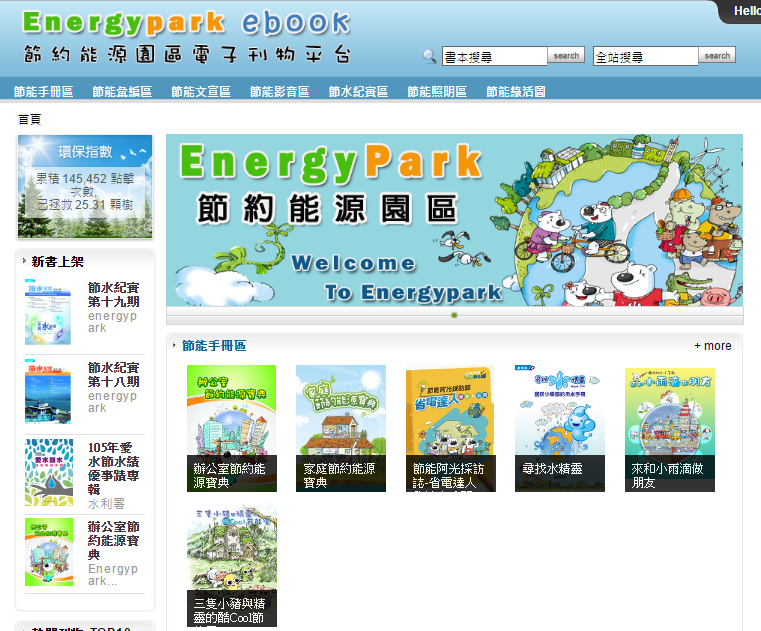The height and width of the screenshot is (631, 761).
Task: Open the 105年愛水節水績優事蹟專輯 title link
Action: click(x=114, y=468)
